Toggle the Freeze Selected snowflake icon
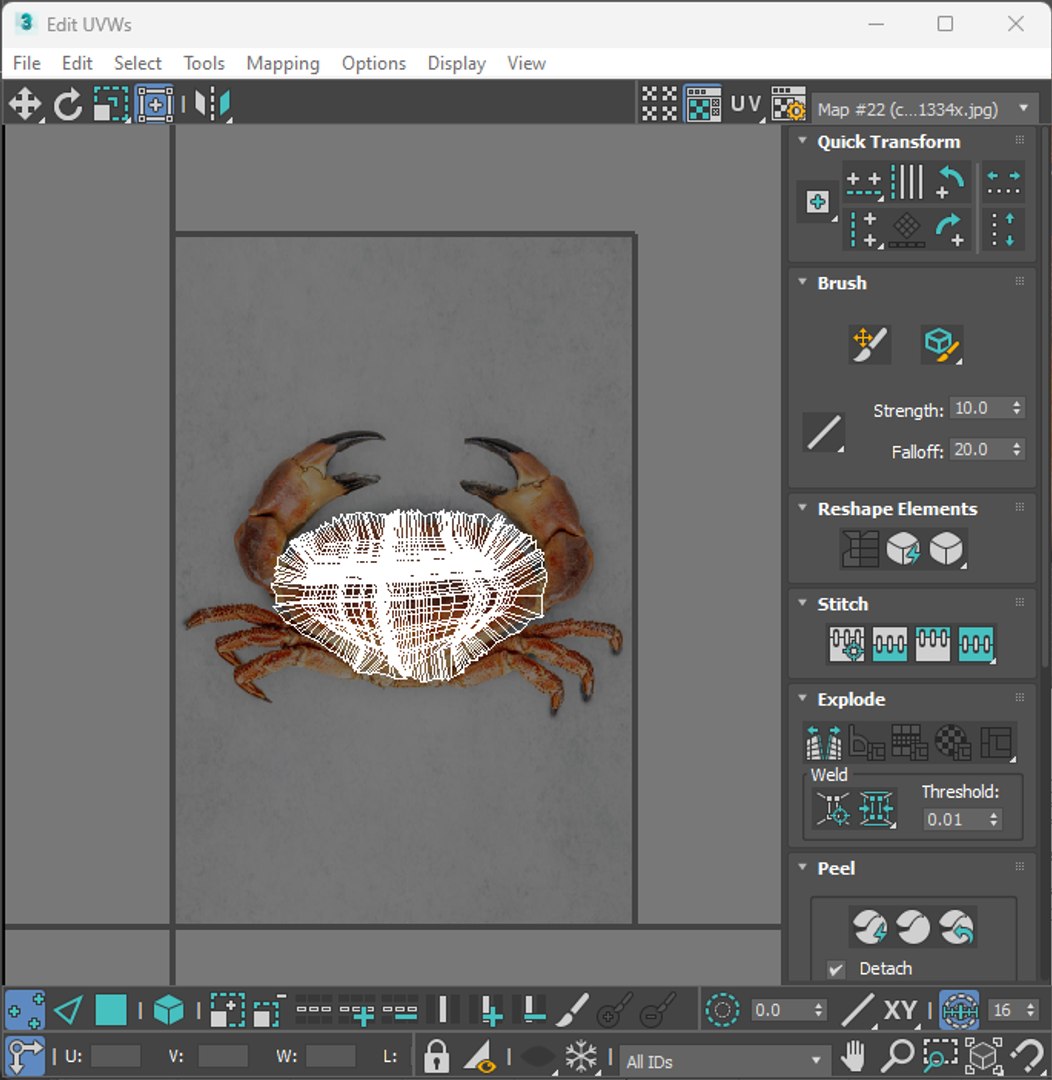 [581, 1056]
